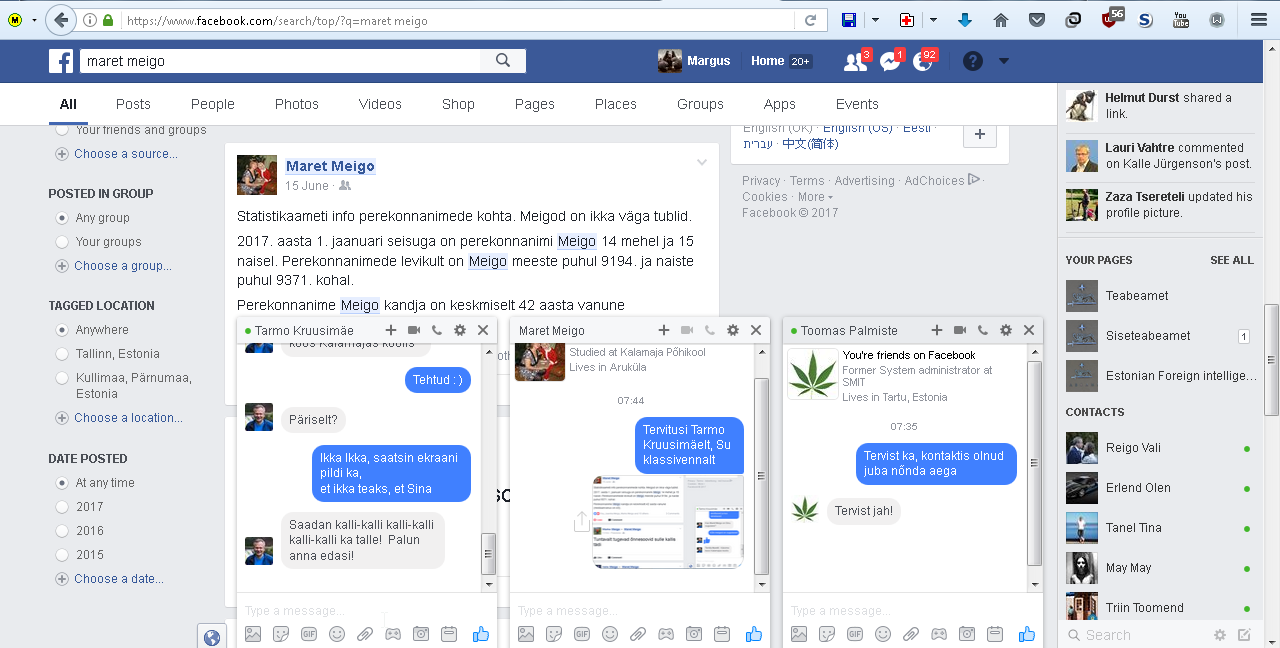Expand 'Choose a group...' option
This screenshot has height=648, width=1280.
[113, 266]
